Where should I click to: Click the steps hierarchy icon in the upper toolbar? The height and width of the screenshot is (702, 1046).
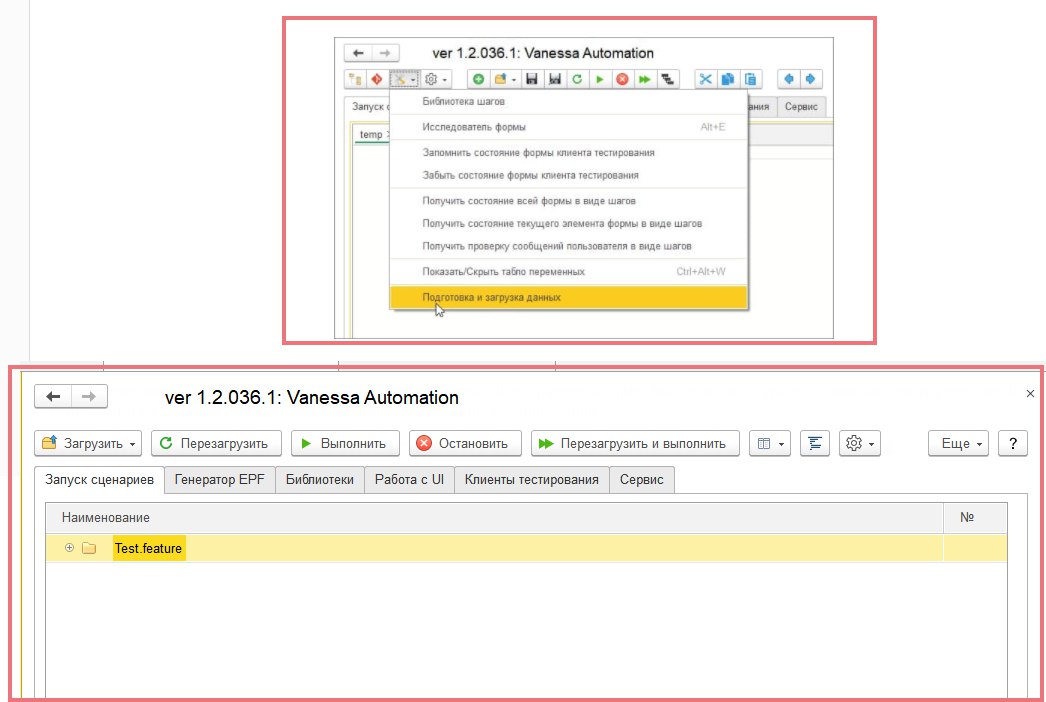click(667, 79)
